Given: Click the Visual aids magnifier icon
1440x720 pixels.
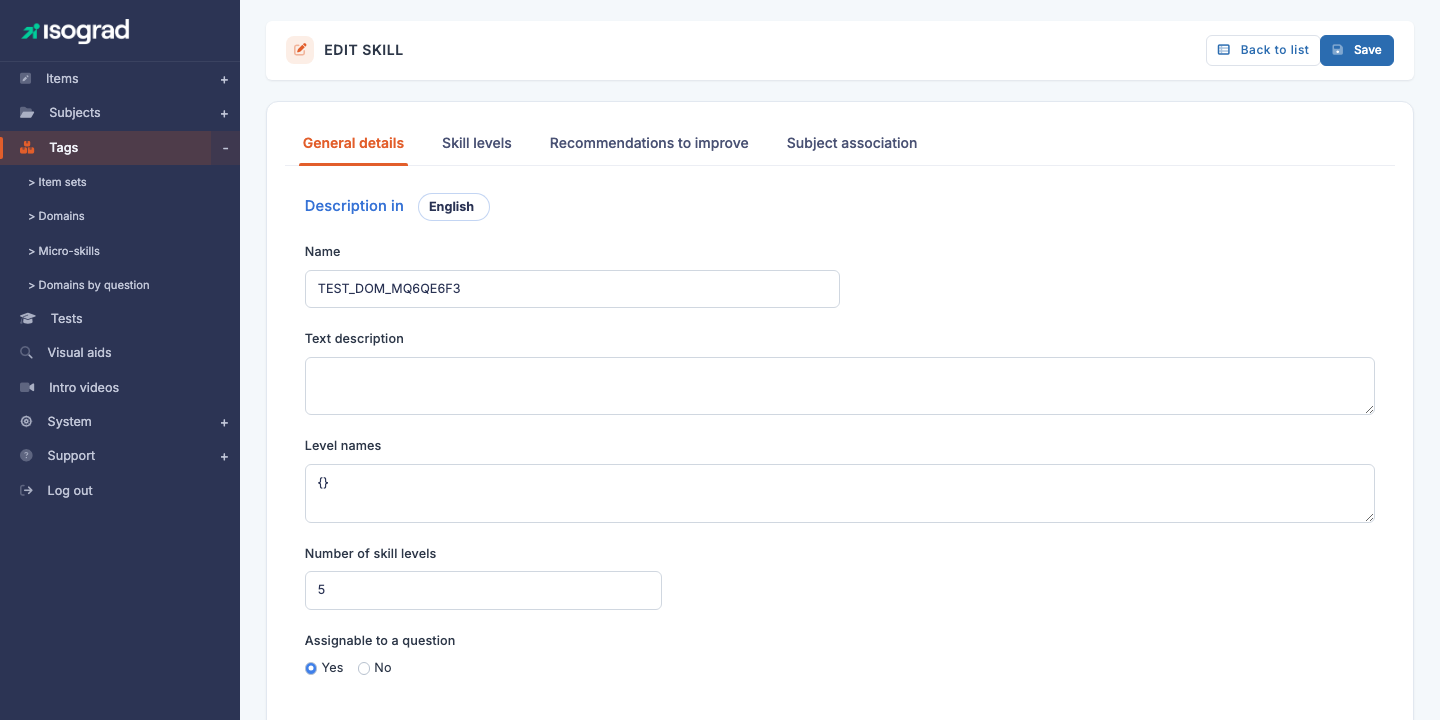Looking at the screenshot, I should 26,352.
